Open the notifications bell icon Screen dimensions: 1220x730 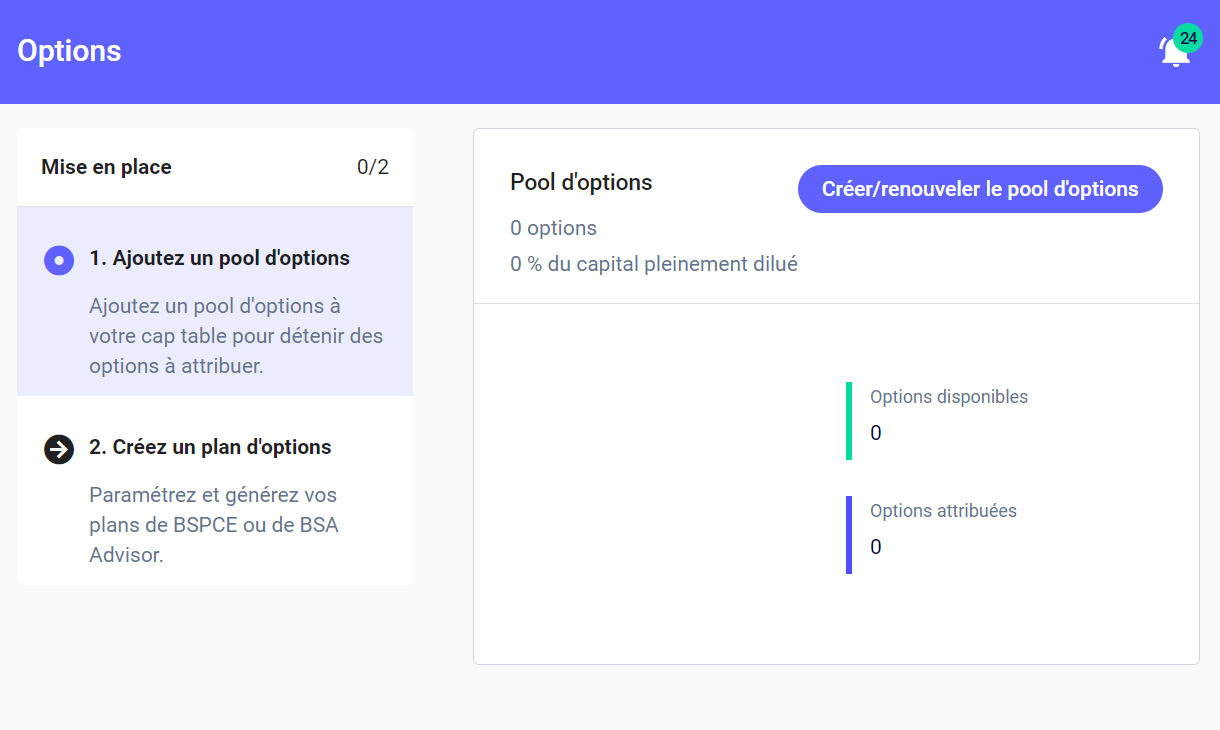point(1173,54)
